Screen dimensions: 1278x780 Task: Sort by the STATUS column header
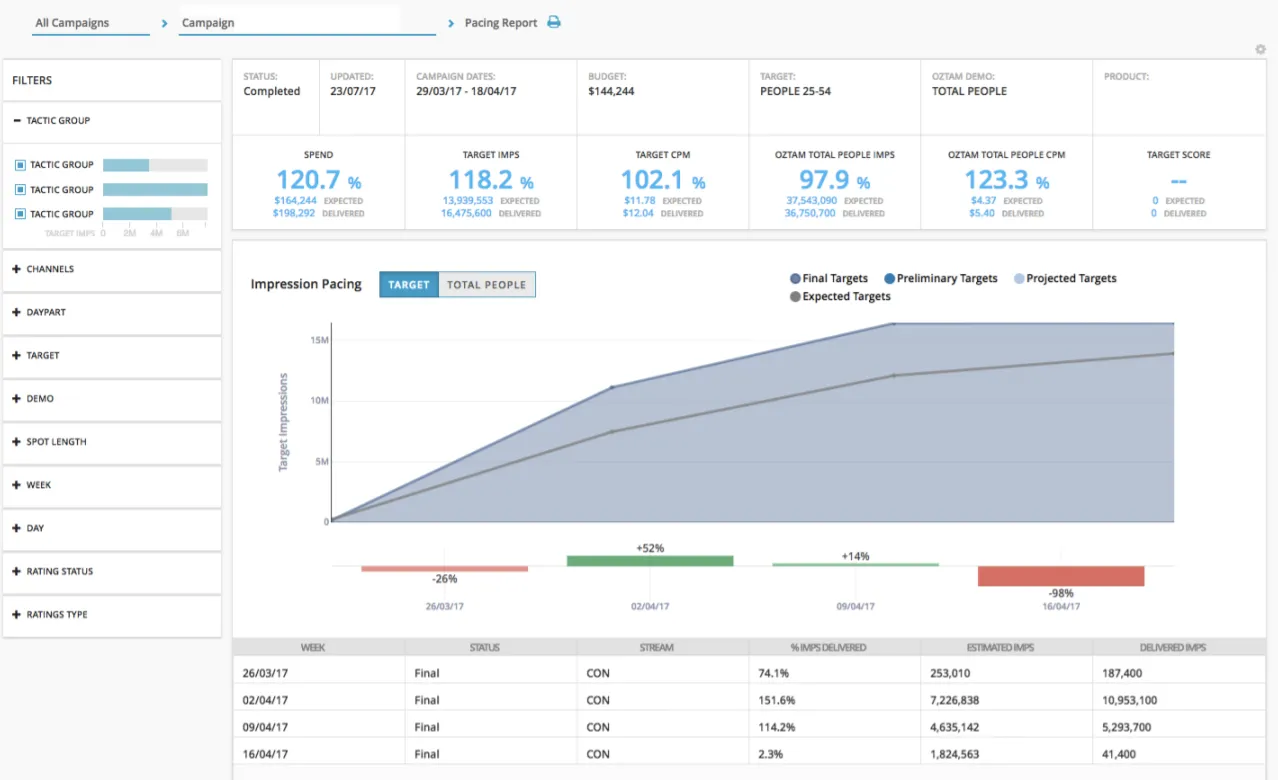click(x=485, y=648)
